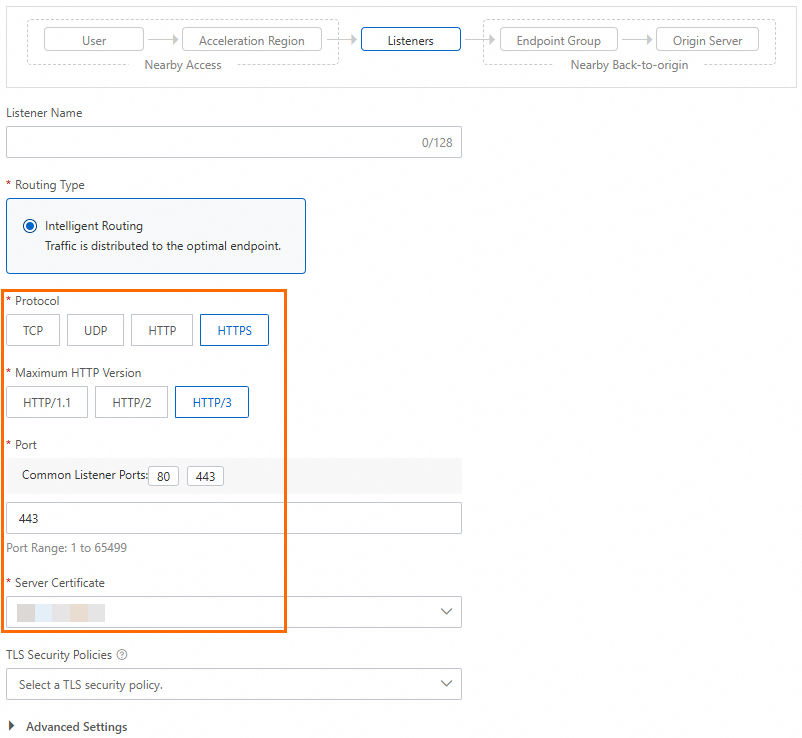The height and width of the screenshot is (738, 802).
Task: Click the 'Nearby Back-to-origin' label
Action: pyautogui.click(x=629, y=65)
